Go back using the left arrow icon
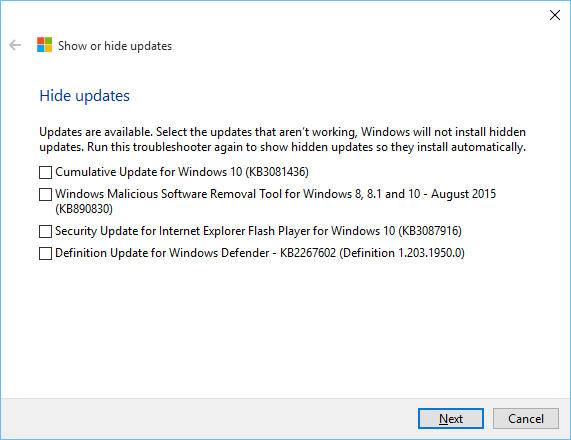Screen dimensions: 571x440 15,45
